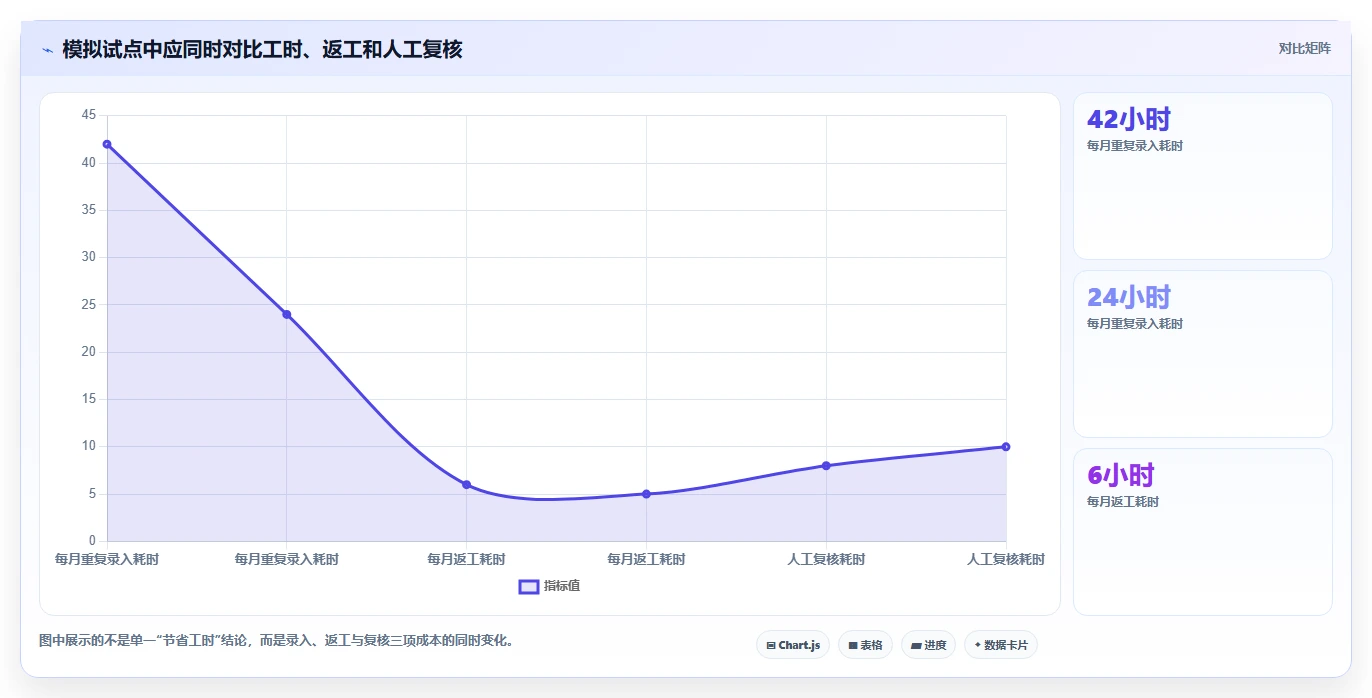Screen dimensions: 1372x698
Task: Click the lightning icon beside the panel title
Action: point(47,50)
